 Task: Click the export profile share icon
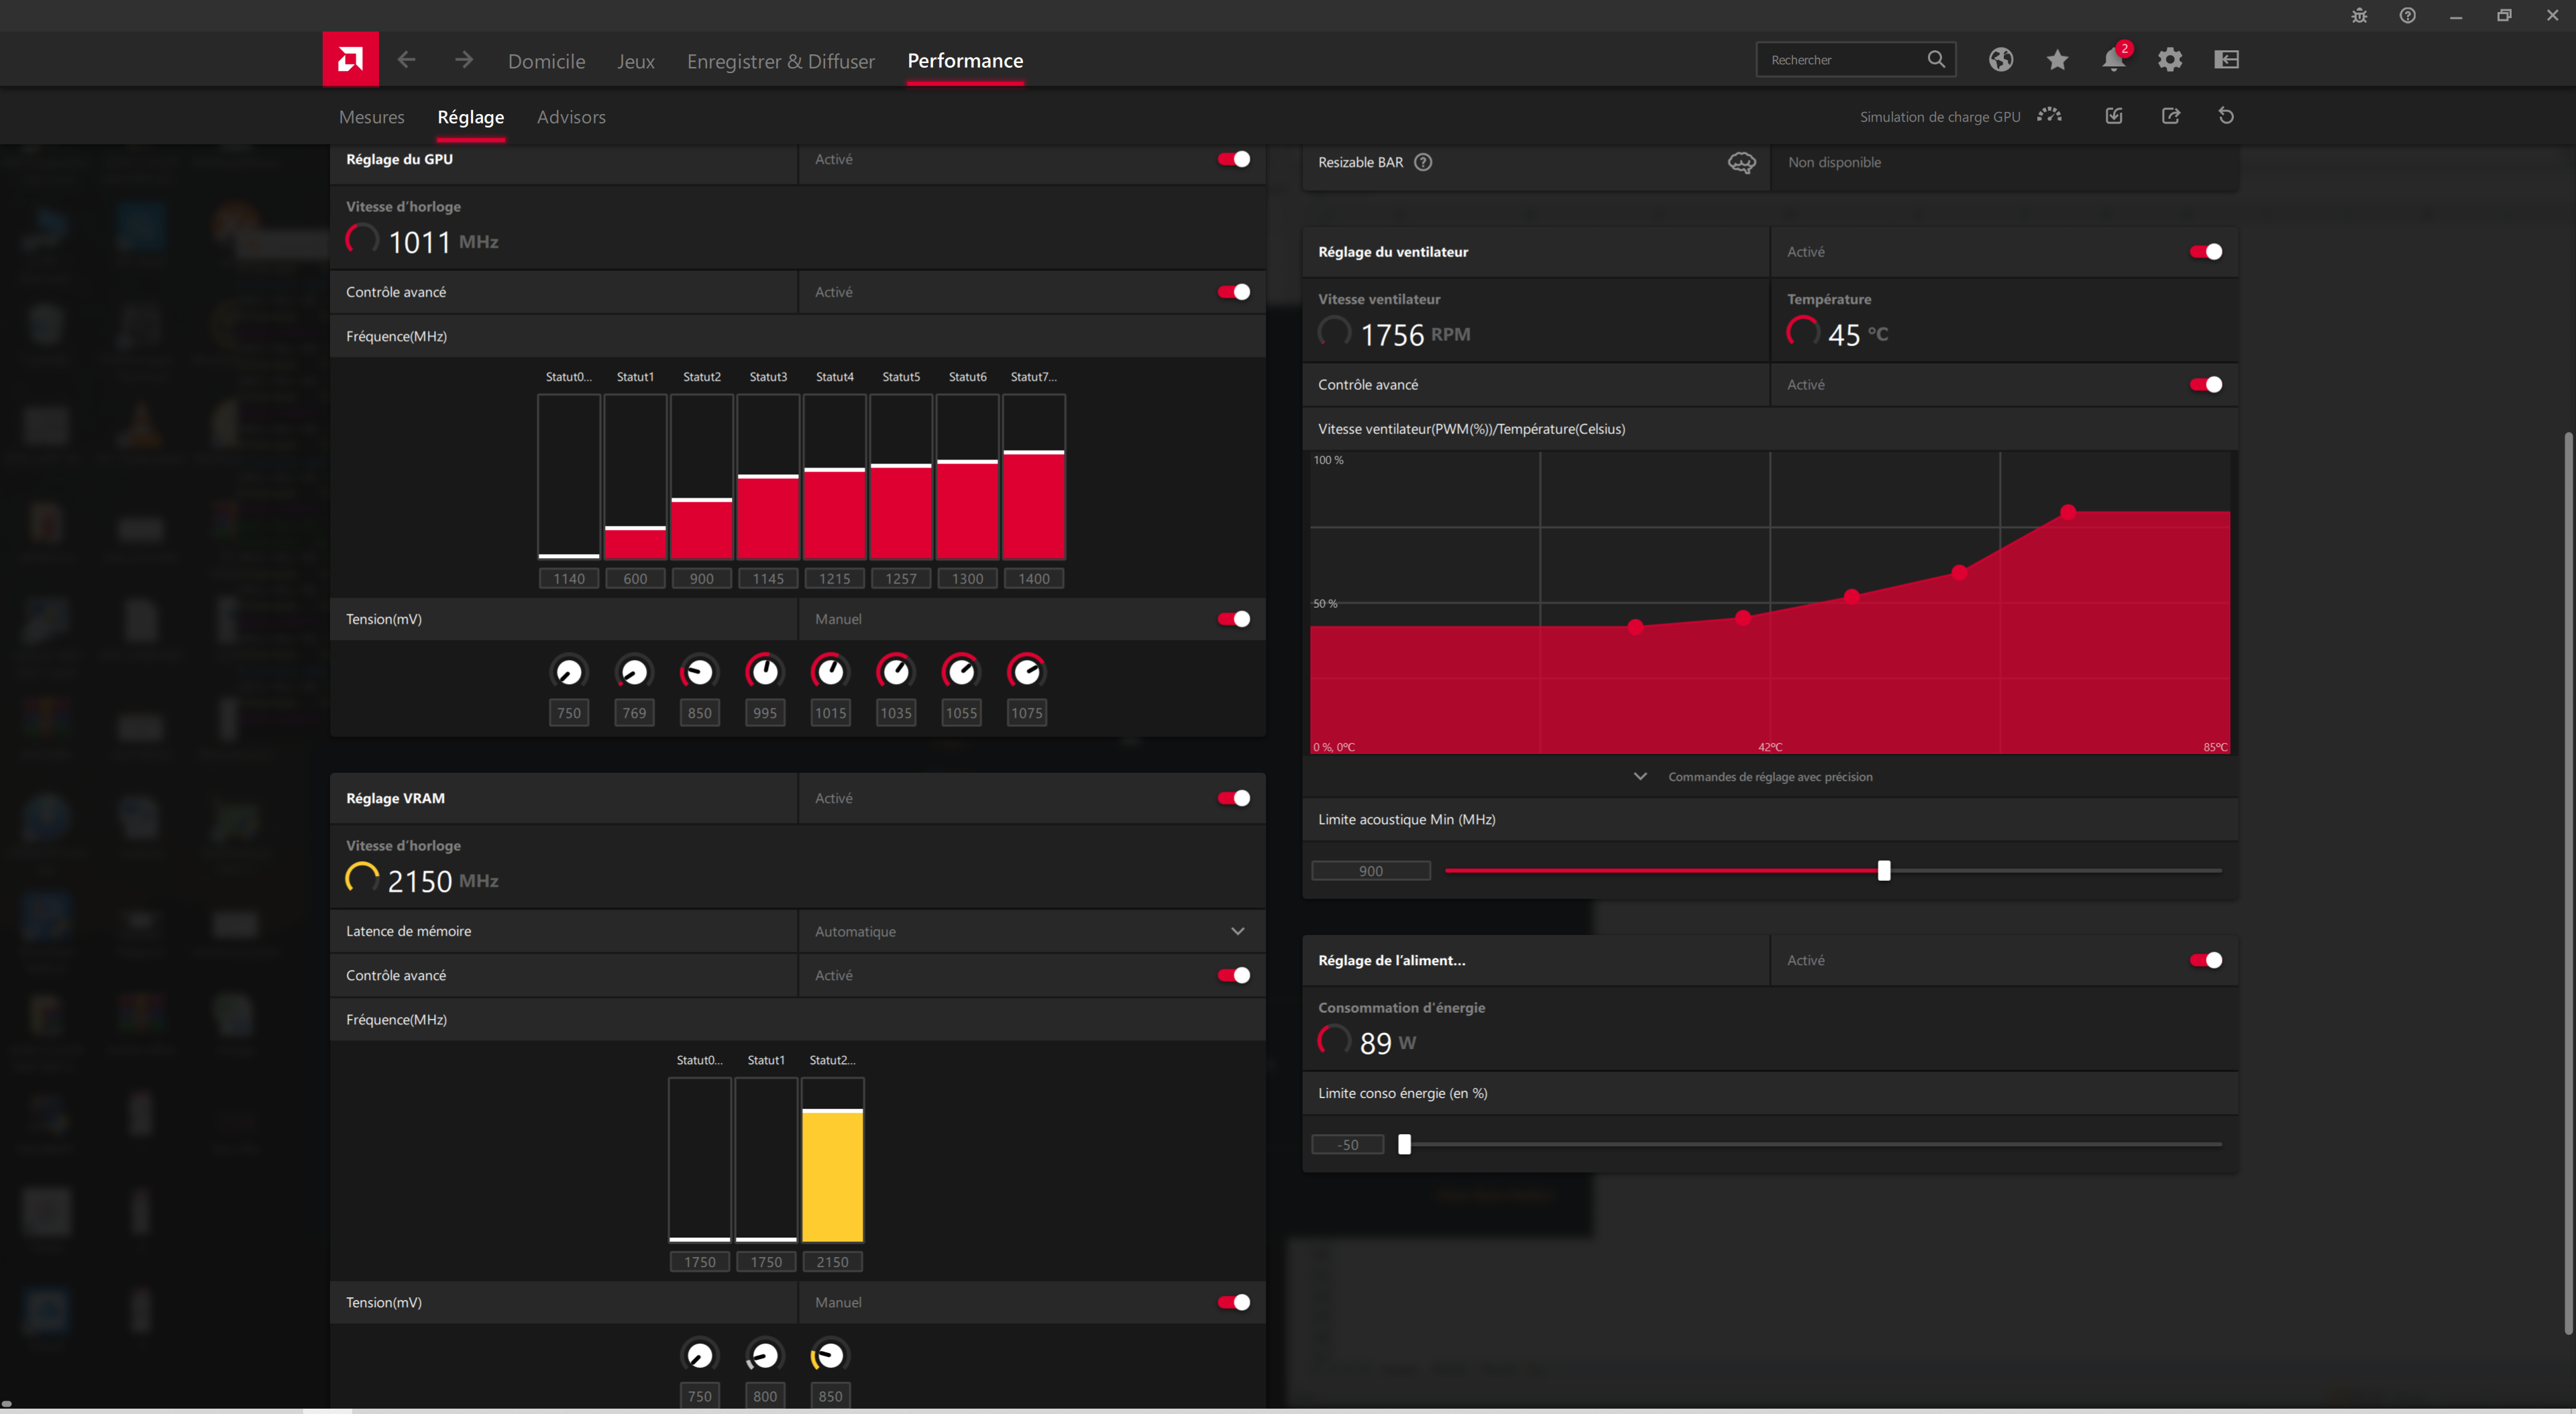[x=2170, y=116]
